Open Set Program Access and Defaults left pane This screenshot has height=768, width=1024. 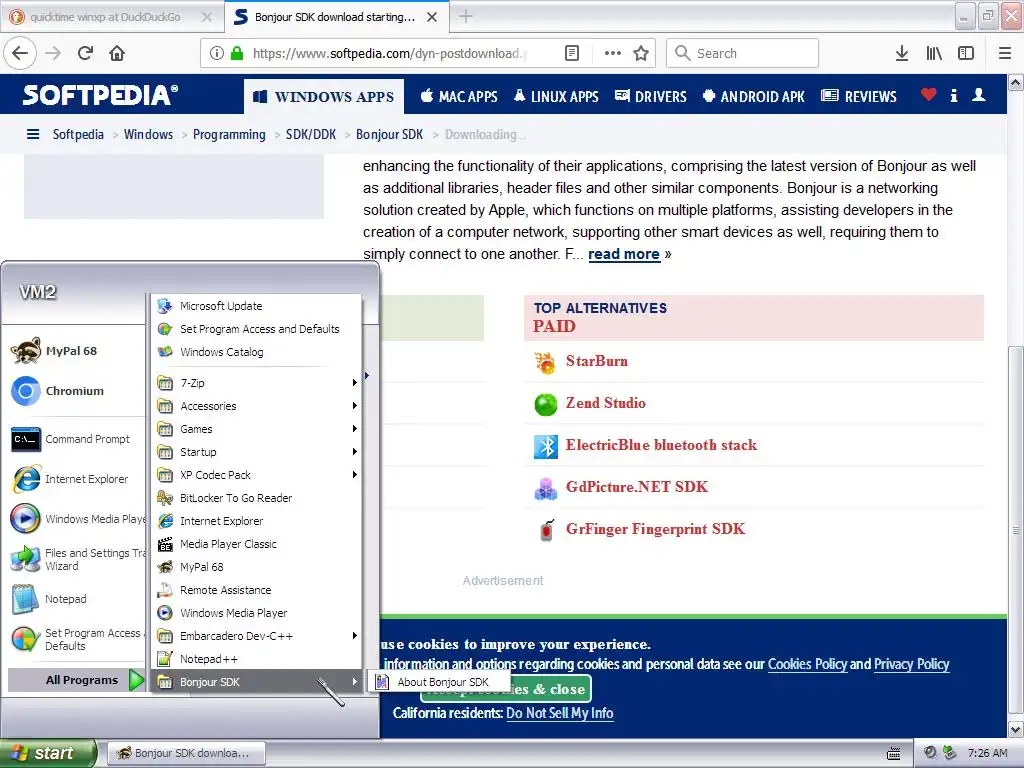pos(78,639)
